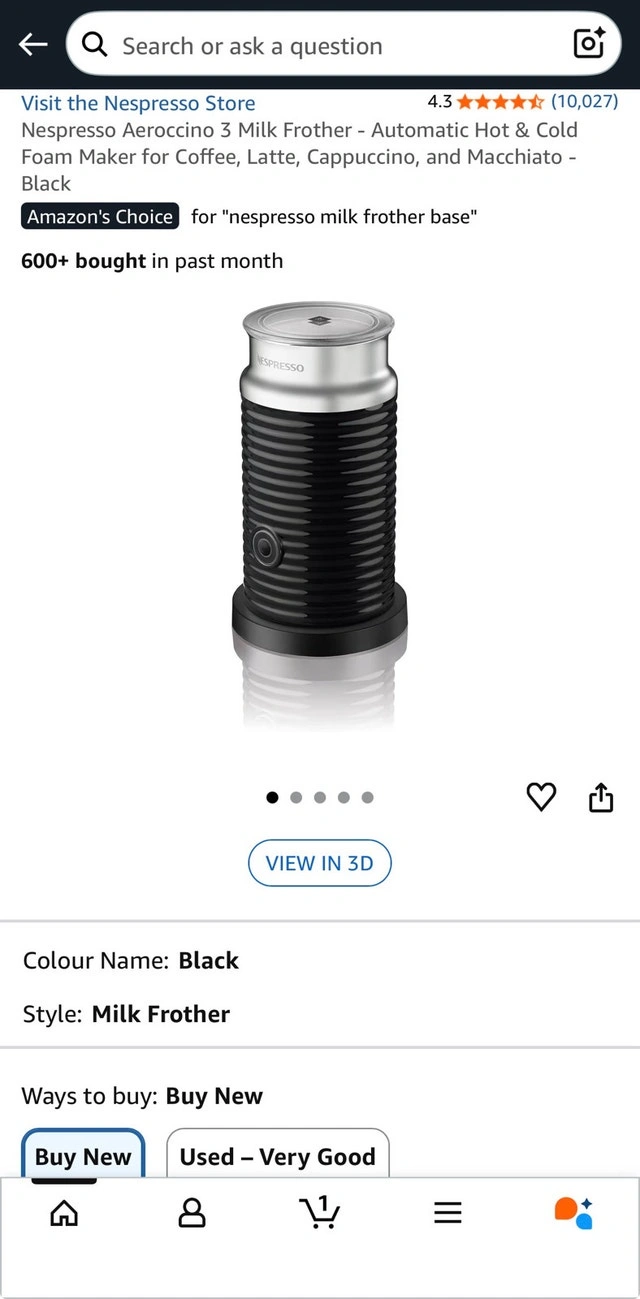640x1299 pixels.
Task: Visit the Nespresso Store link
Action: point(138,103)
